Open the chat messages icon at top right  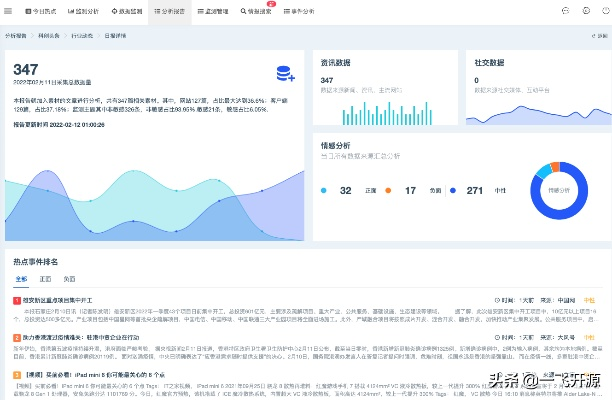tap(565, 11)
